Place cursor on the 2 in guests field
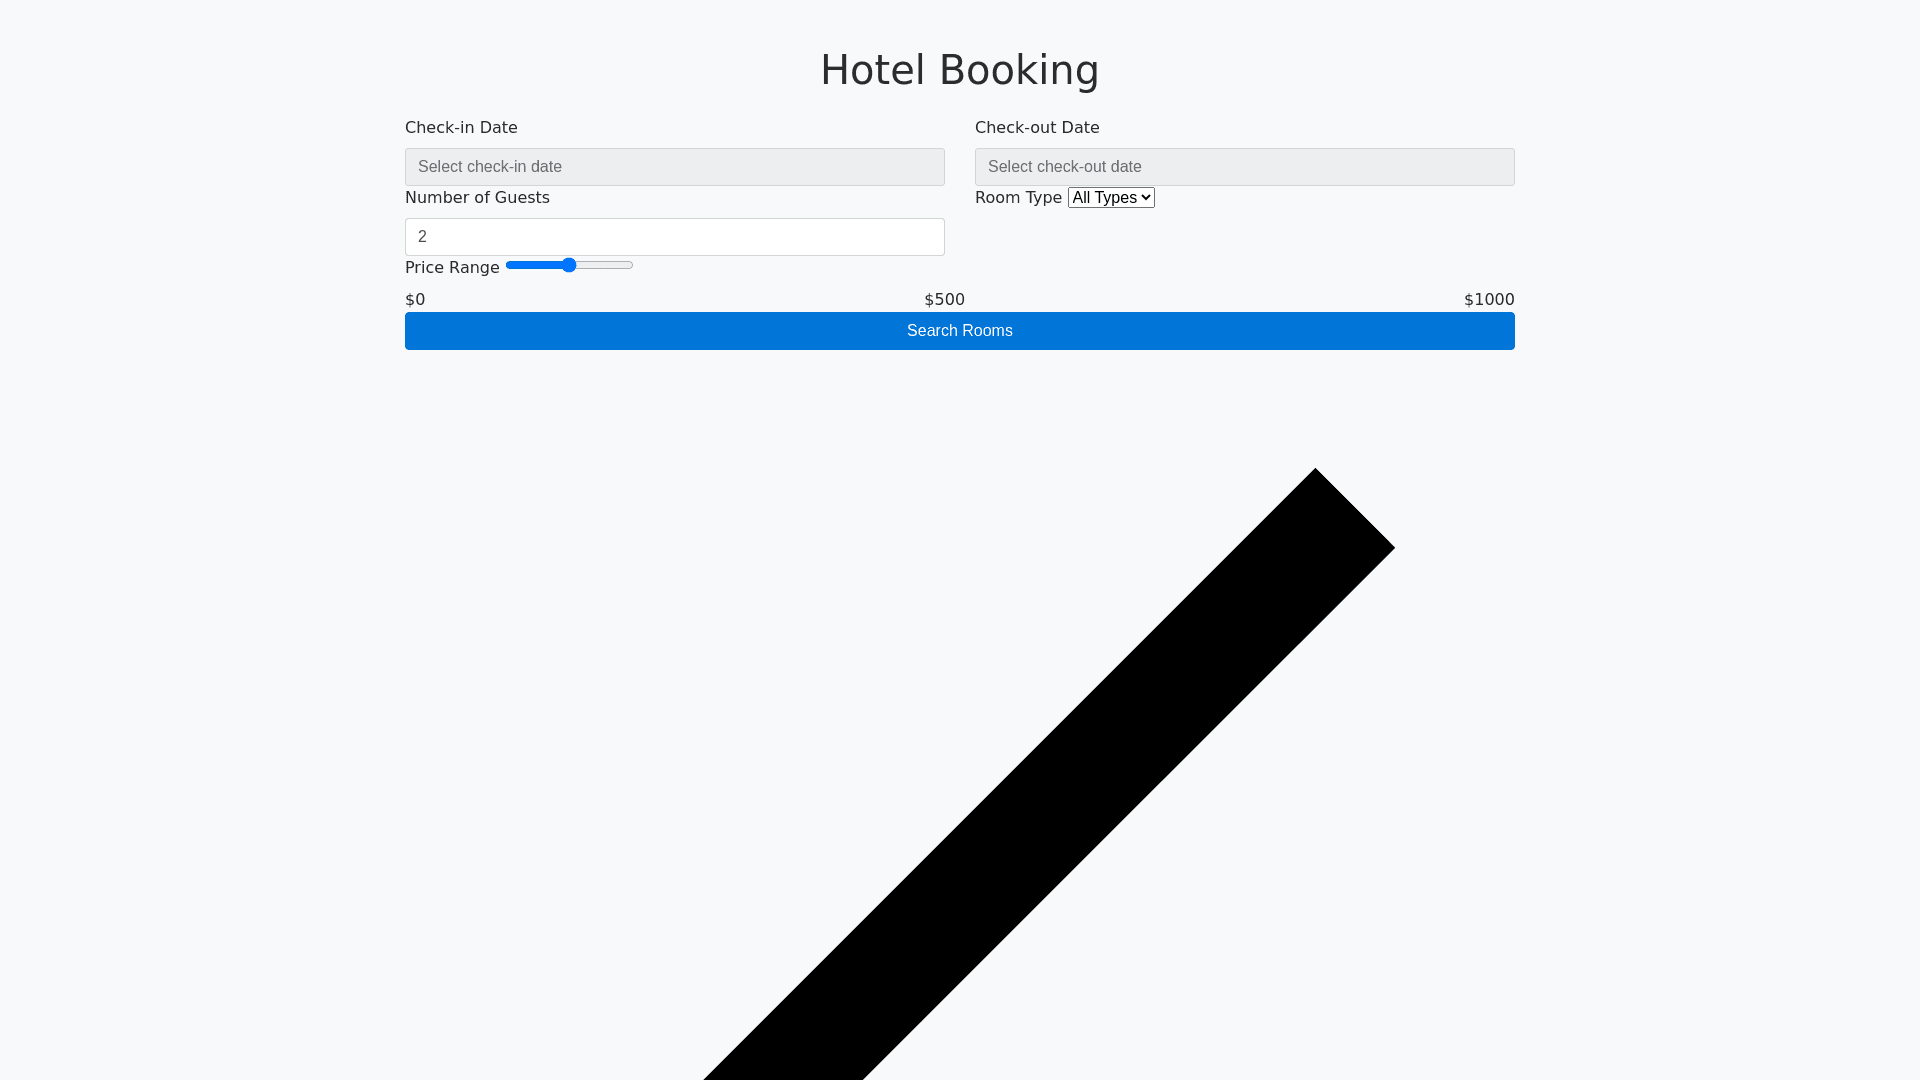1920x1080 pixels. pyautogui.click(x=423, y=237)
